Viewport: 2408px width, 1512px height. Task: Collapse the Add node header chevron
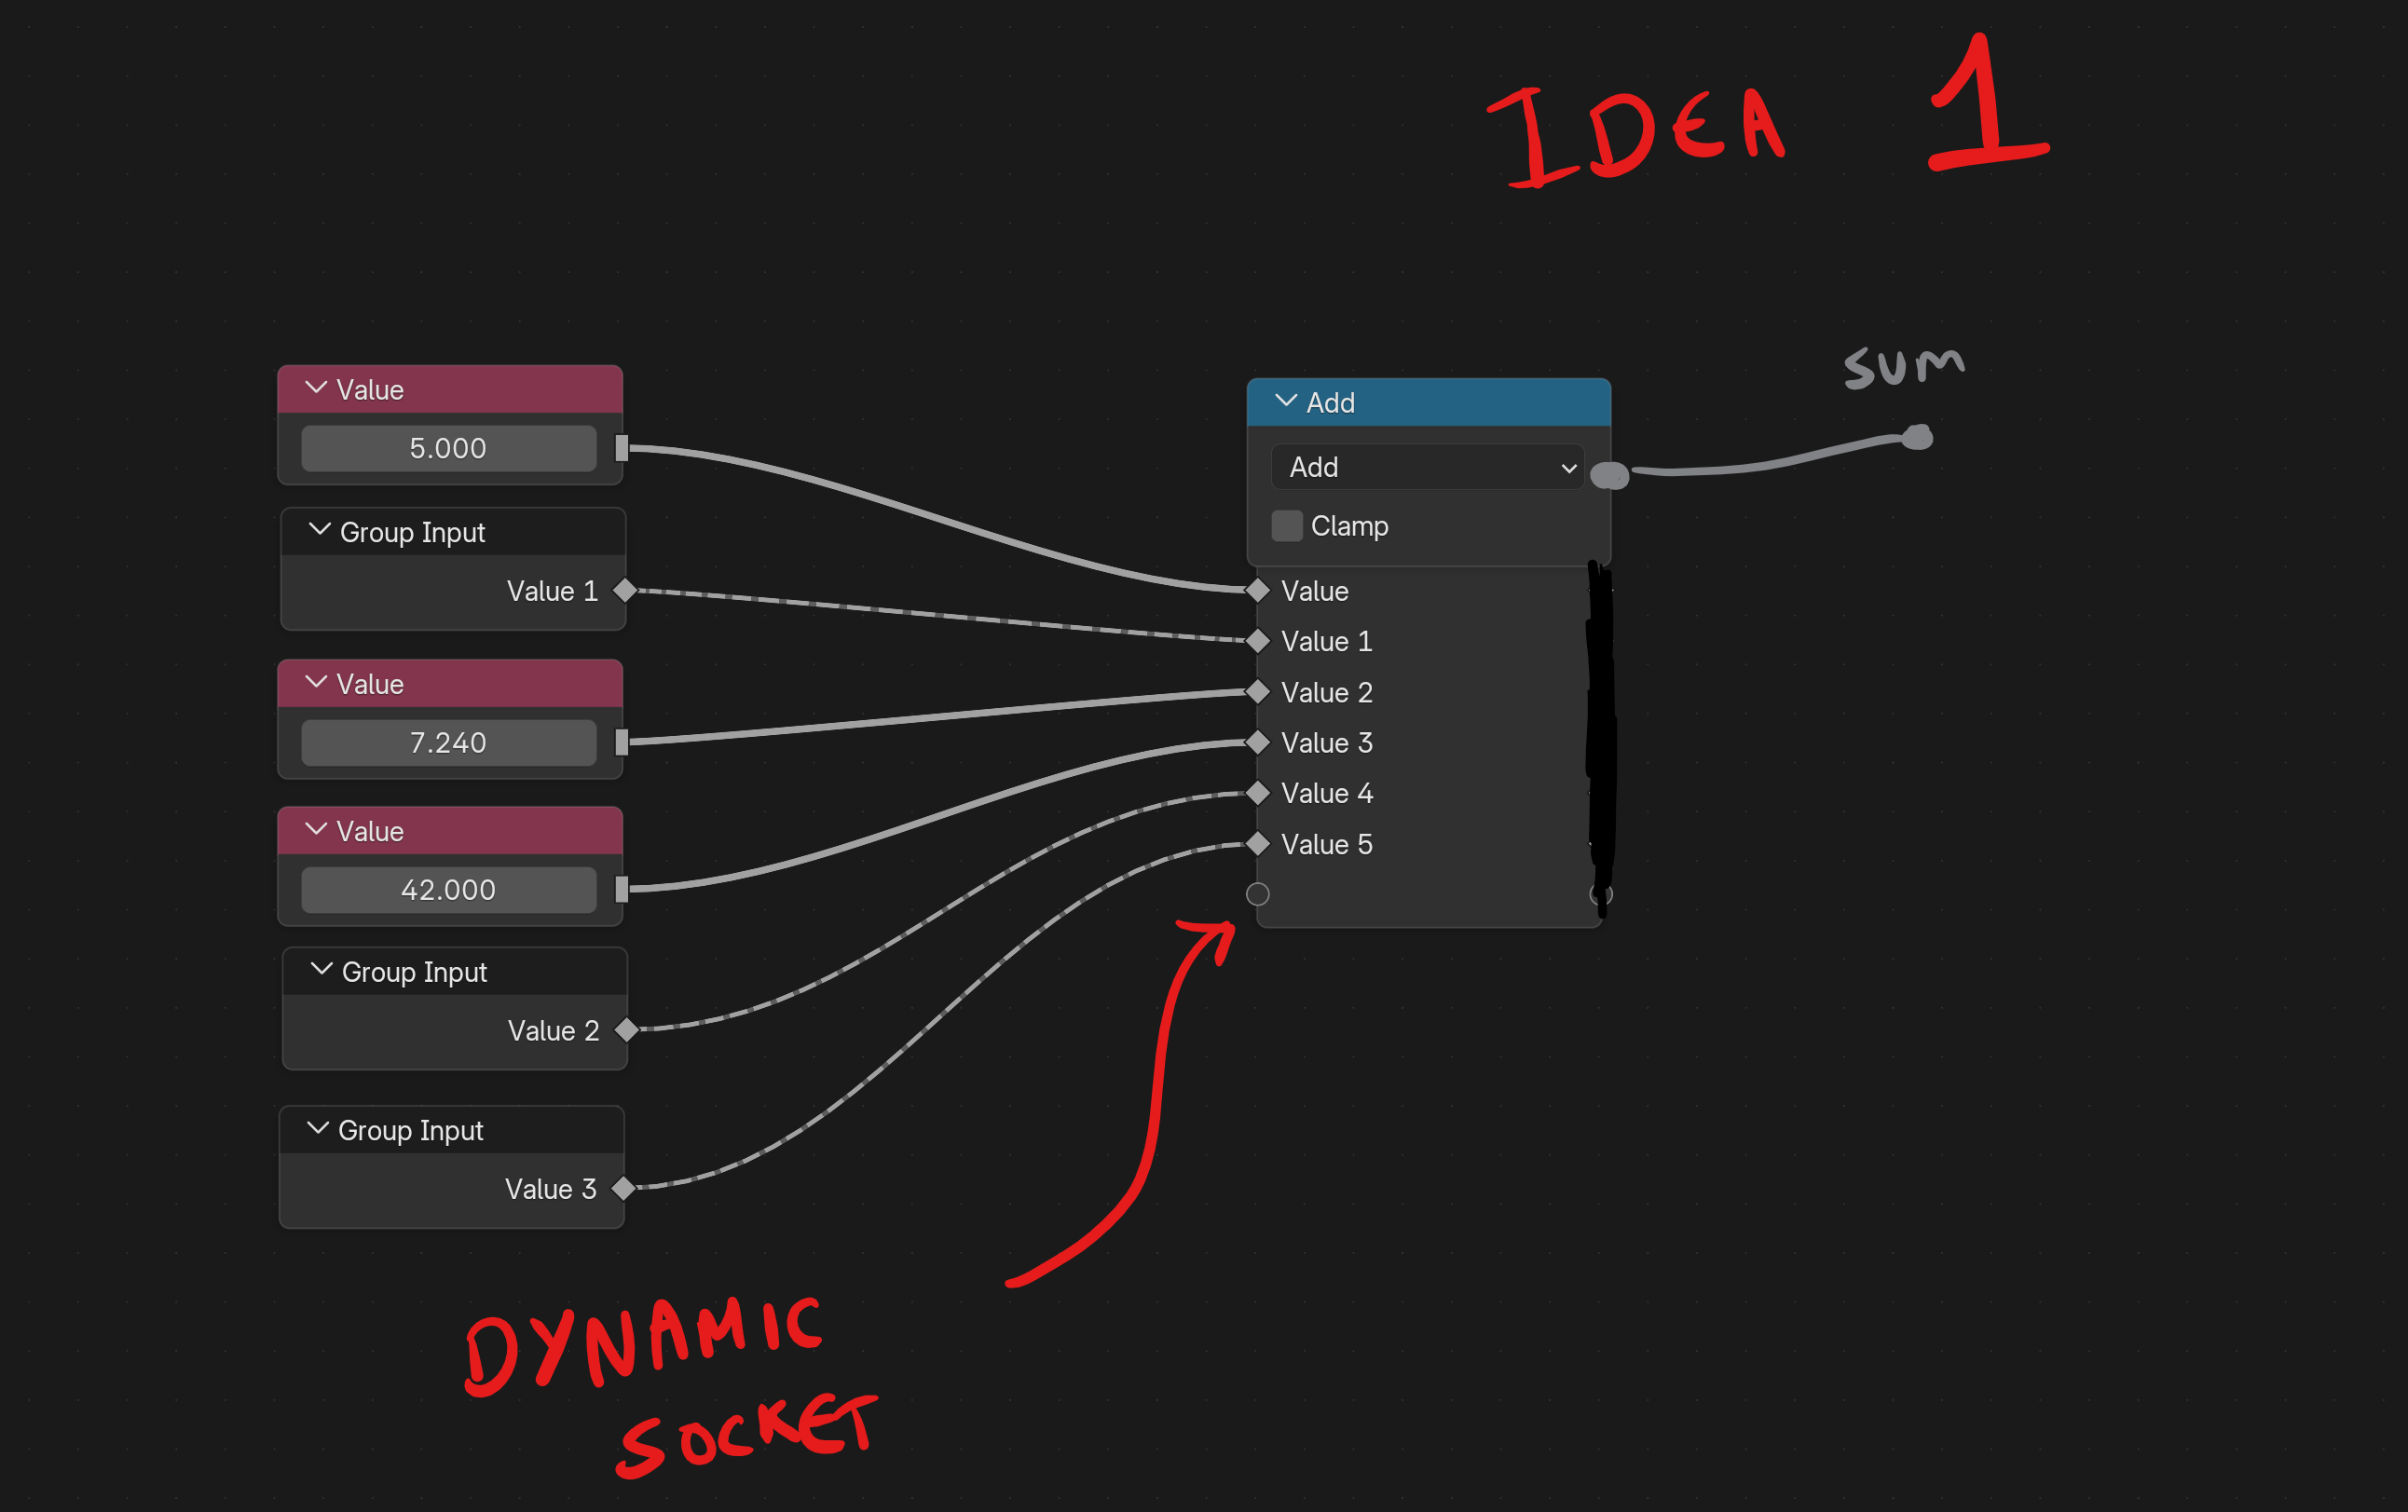[x=1286, y=401]
